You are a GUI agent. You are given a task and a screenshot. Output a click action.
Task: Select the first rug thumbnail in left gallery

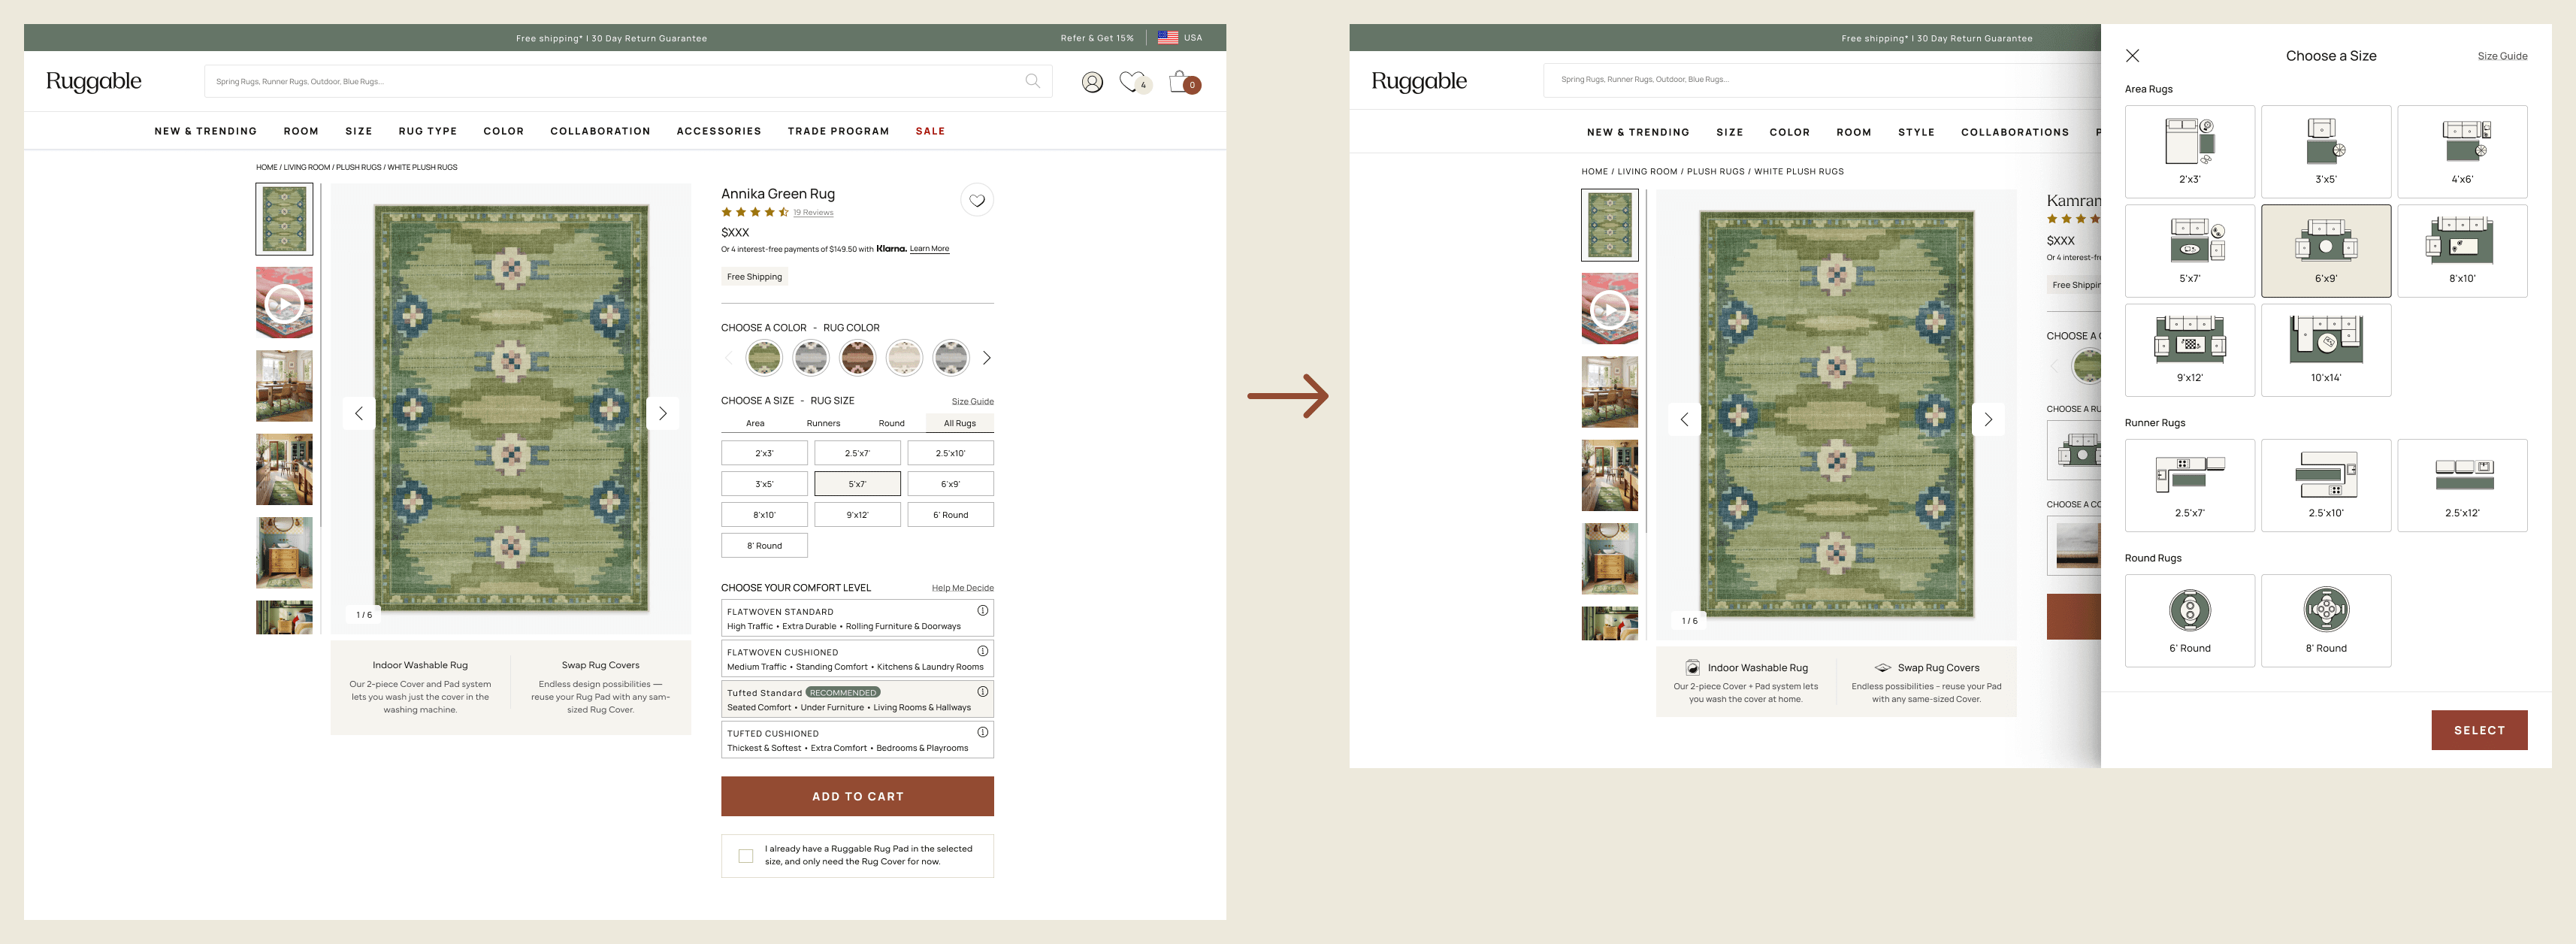284,219
